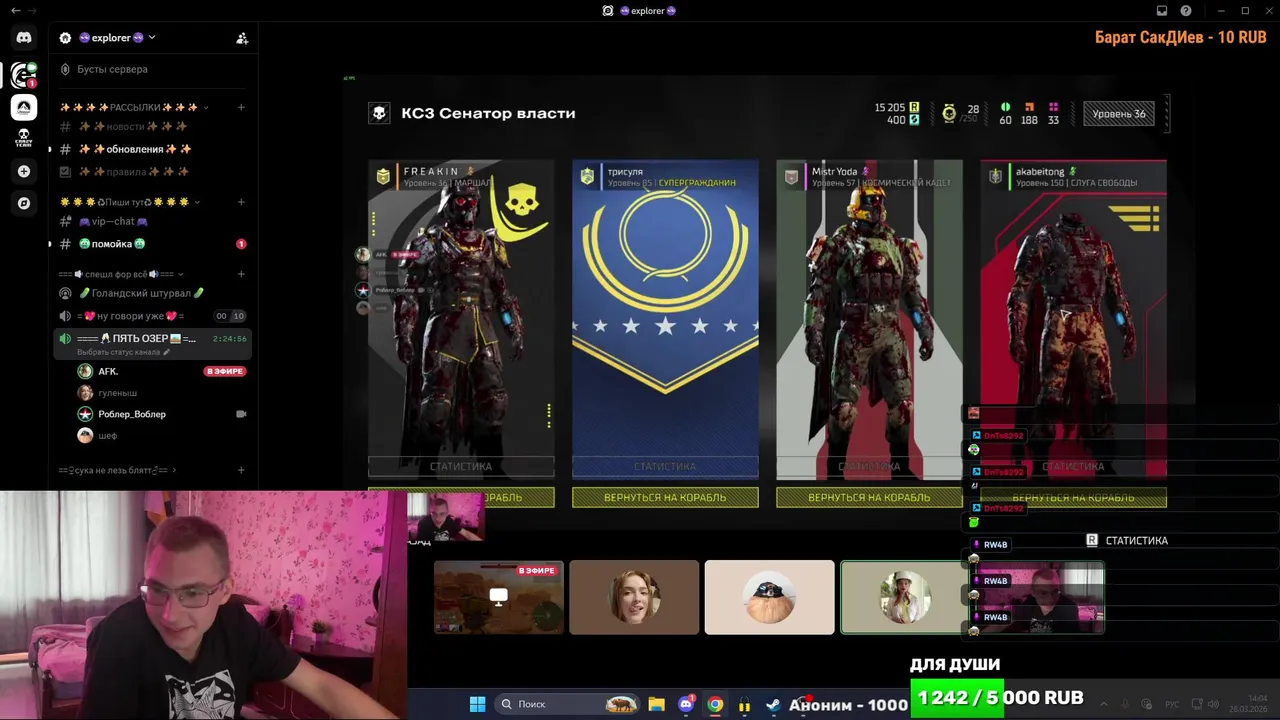Screen dimensions: 1280x720
Task: Click Выбрать статус канала link
Action: tap(124, 352)
